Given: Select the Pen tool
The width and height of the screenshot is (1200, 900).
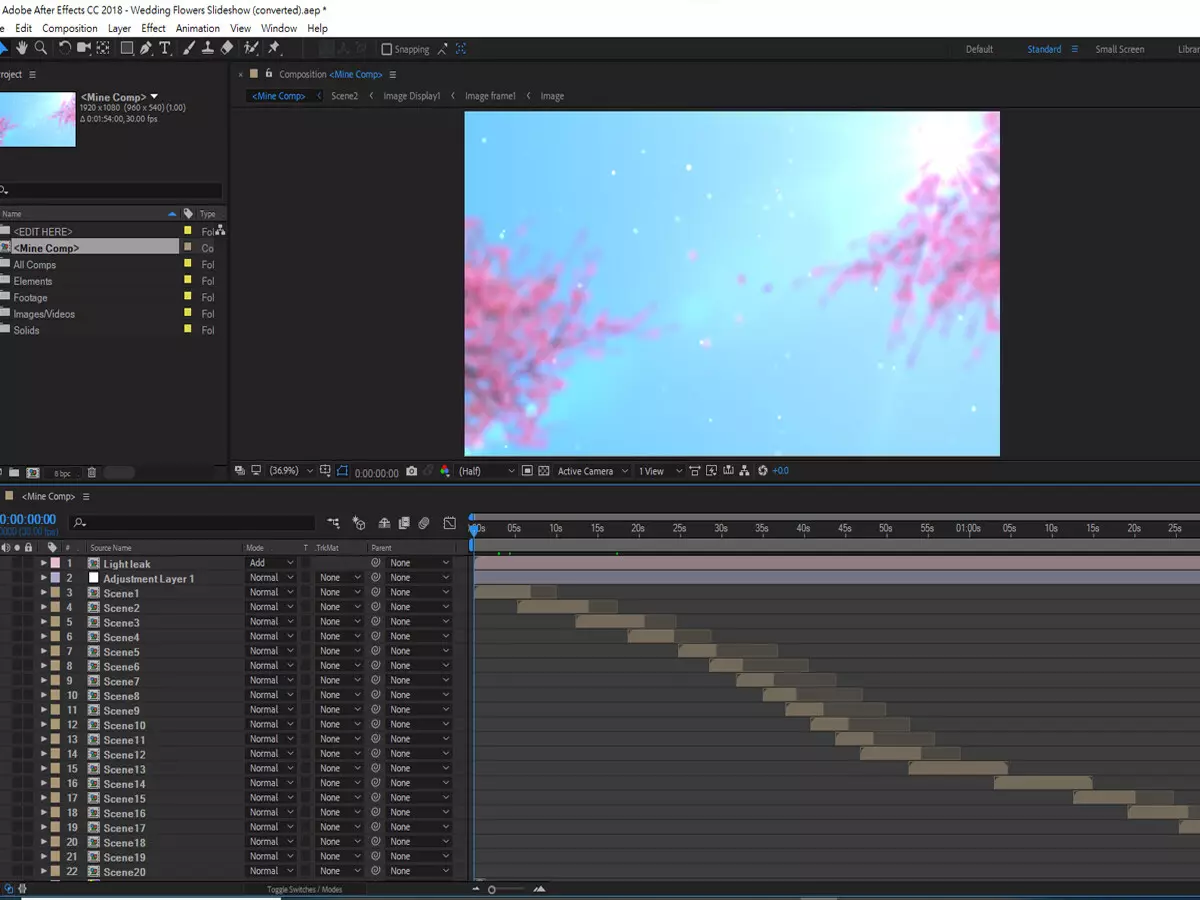Looking at the screenshot, I should click(146, 48).
